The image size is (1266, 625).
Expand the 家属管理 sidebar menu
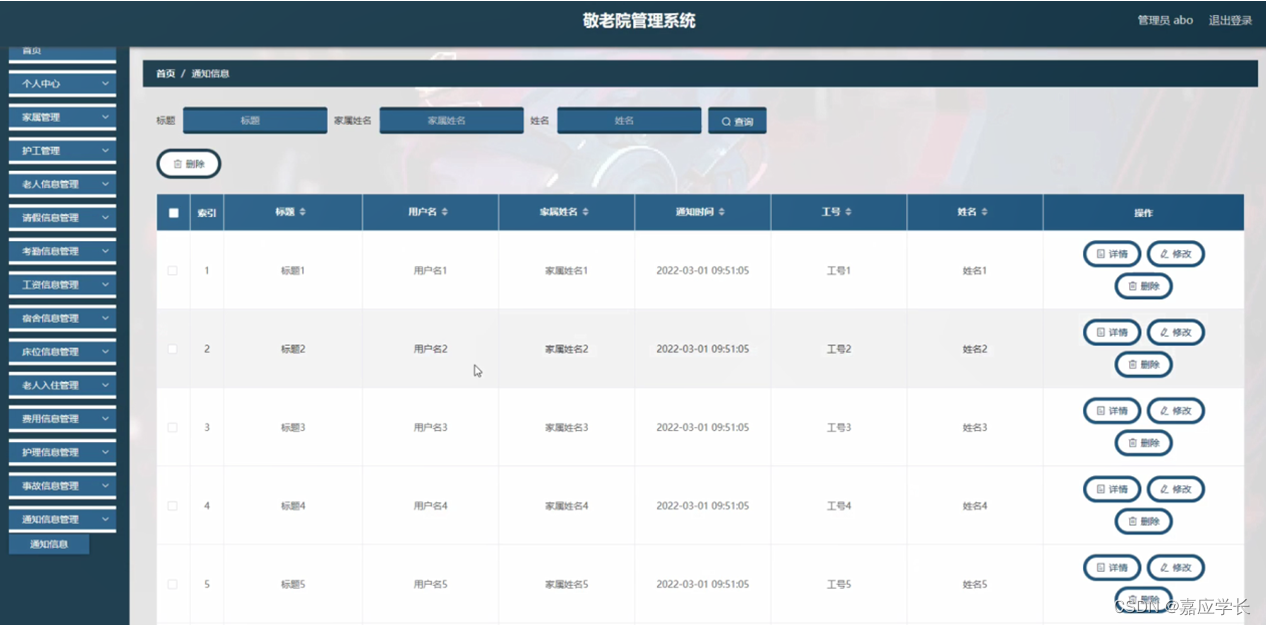pos(63,117)
